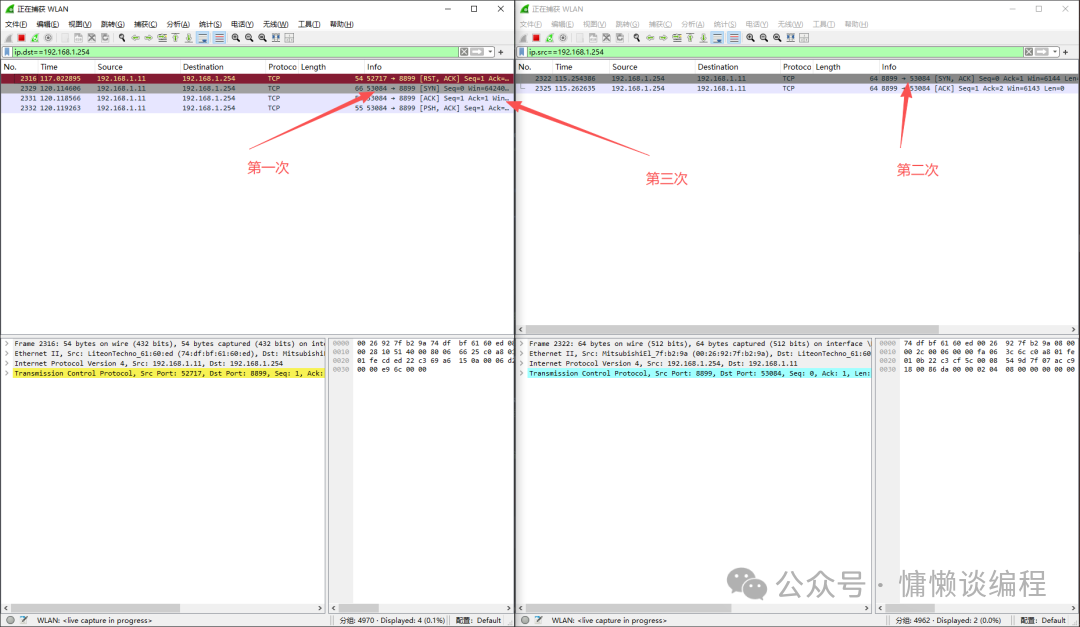
Task: Expand Transmission Control Protocol row, right window
Action: [x=521, y=373]
